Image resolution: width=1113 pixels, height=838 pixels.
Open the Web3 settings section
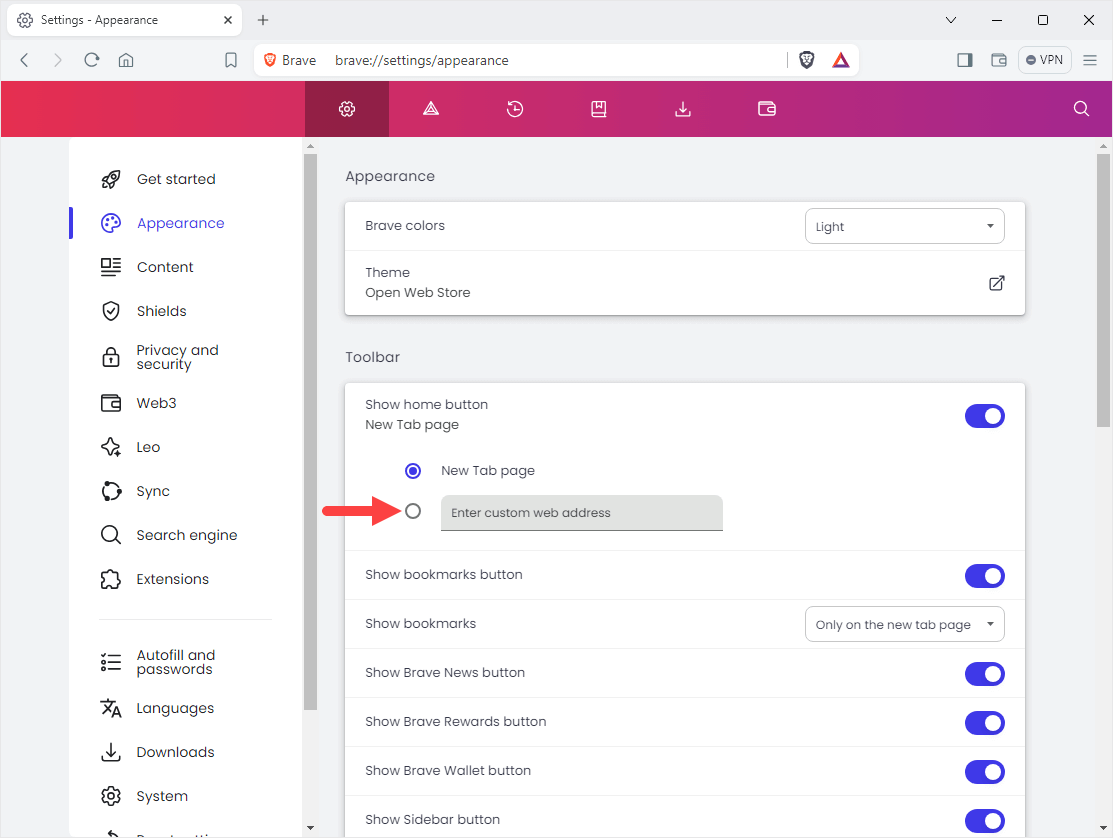pos(156,403)
